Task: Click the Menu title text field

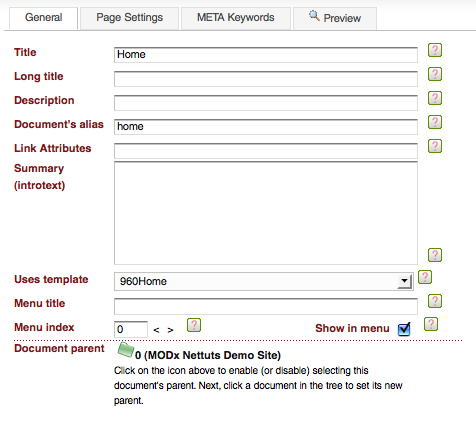Action: click(266, 306)
